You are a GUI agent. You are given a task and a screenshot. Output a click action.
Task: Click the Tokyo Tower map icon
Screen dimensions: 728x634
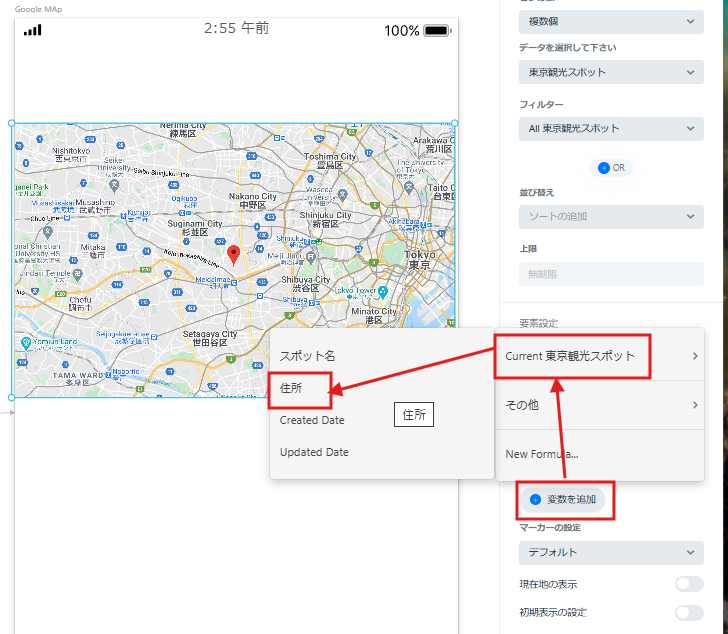click(x=383, y=291)
